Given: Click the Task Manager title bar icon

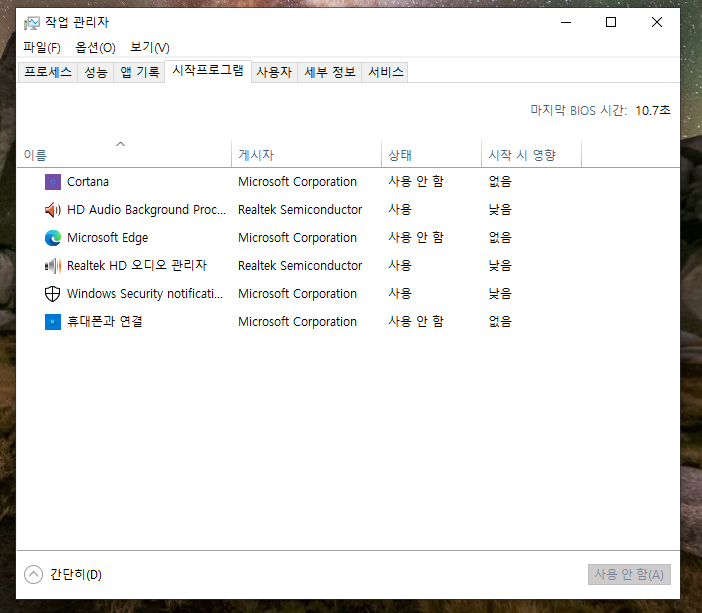Looking at the screenshot, I should pyautogui.click(x=32, y=22).
